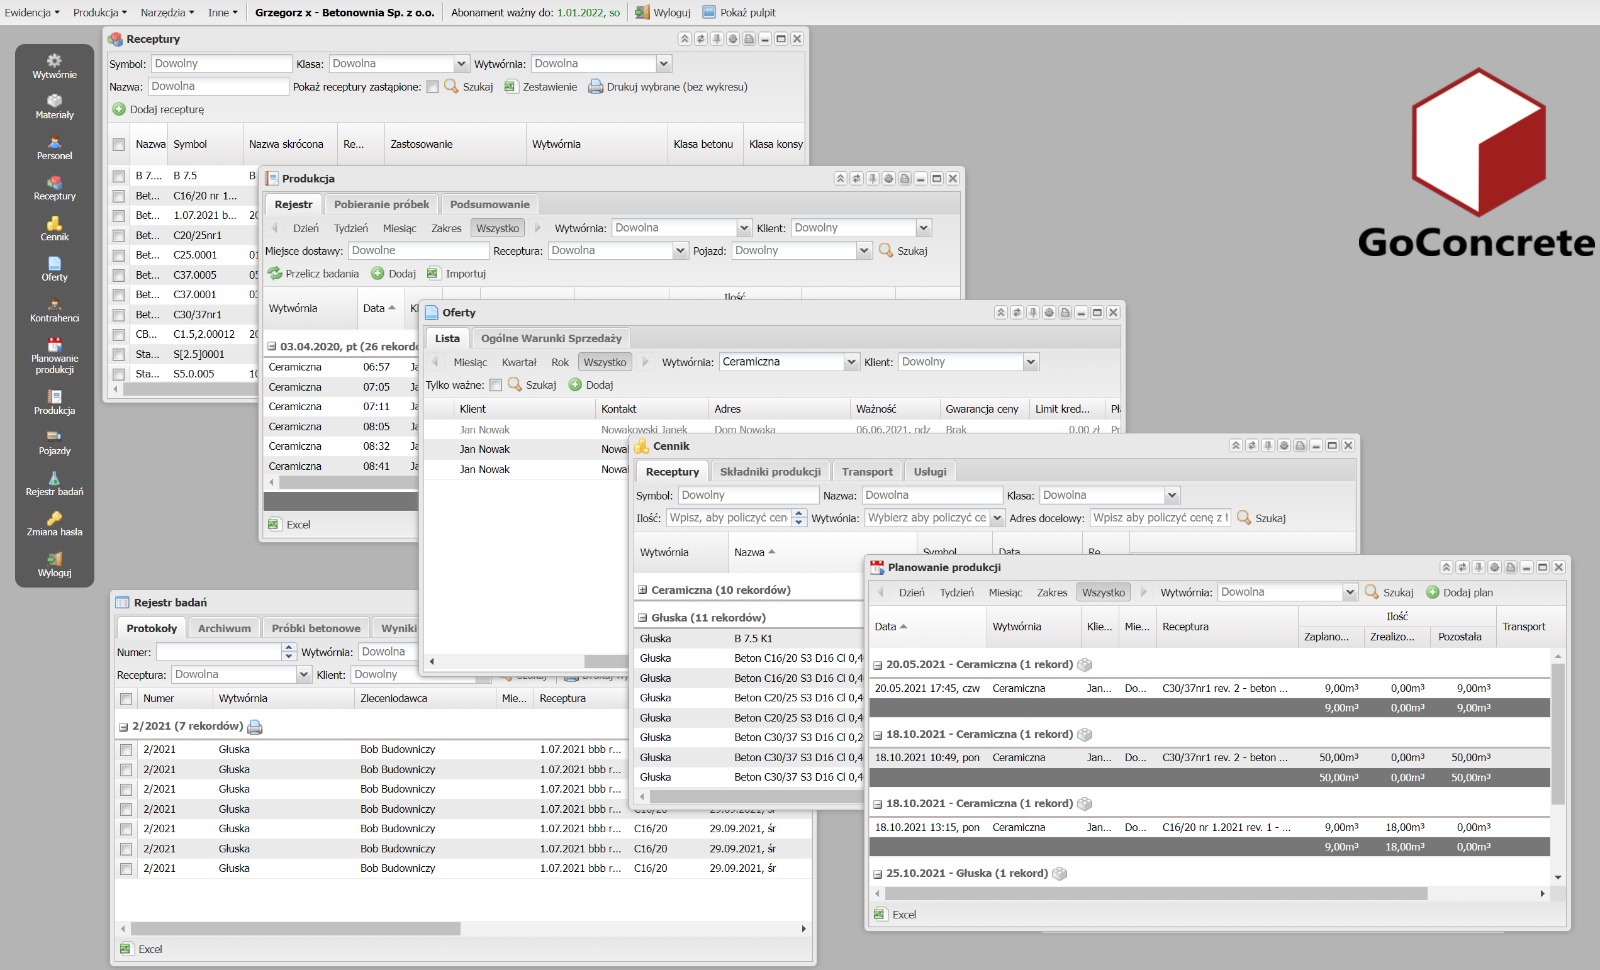Check select-all header checkbox in Receptury
1600x970 pixels.
tap(118, 145)
